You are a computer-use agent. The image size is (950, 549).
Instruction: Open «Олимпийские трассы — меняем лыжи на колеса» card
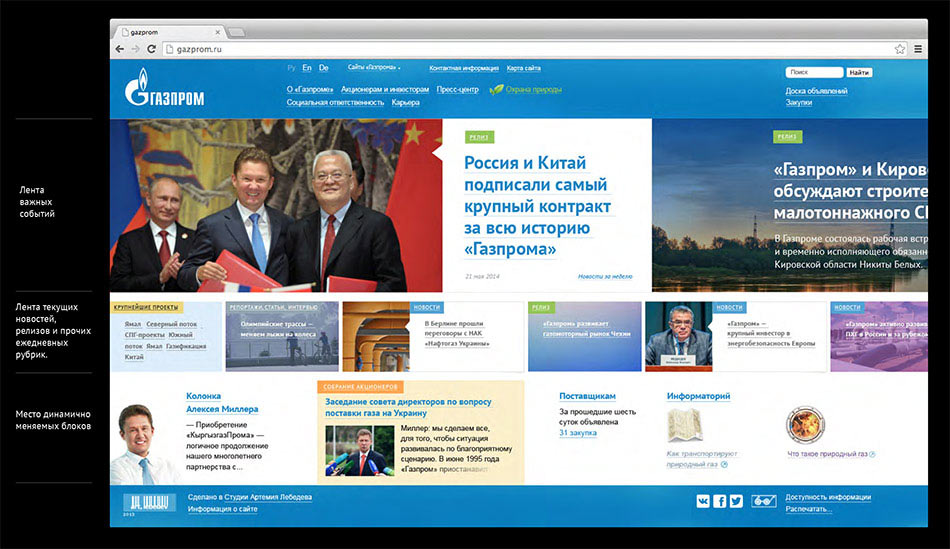282,337
